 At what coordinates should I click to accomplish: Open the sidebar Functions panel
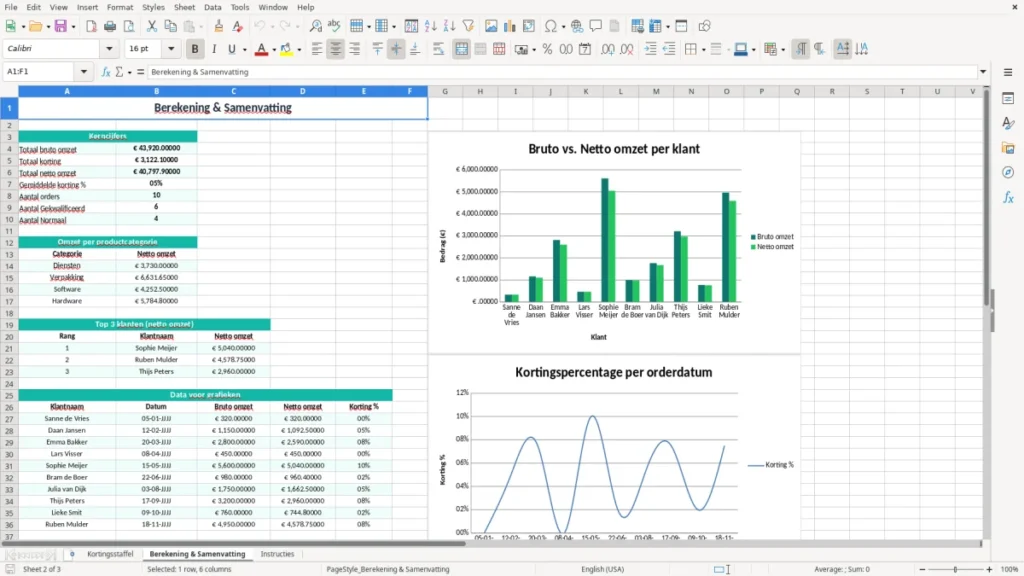[1008, 197]
